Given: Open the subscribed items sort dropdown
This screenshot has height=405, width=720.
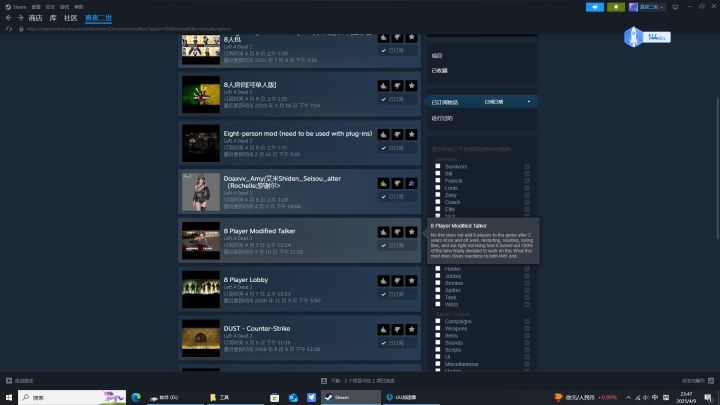Looking at the screenshot, I should (x=507, y=101).
